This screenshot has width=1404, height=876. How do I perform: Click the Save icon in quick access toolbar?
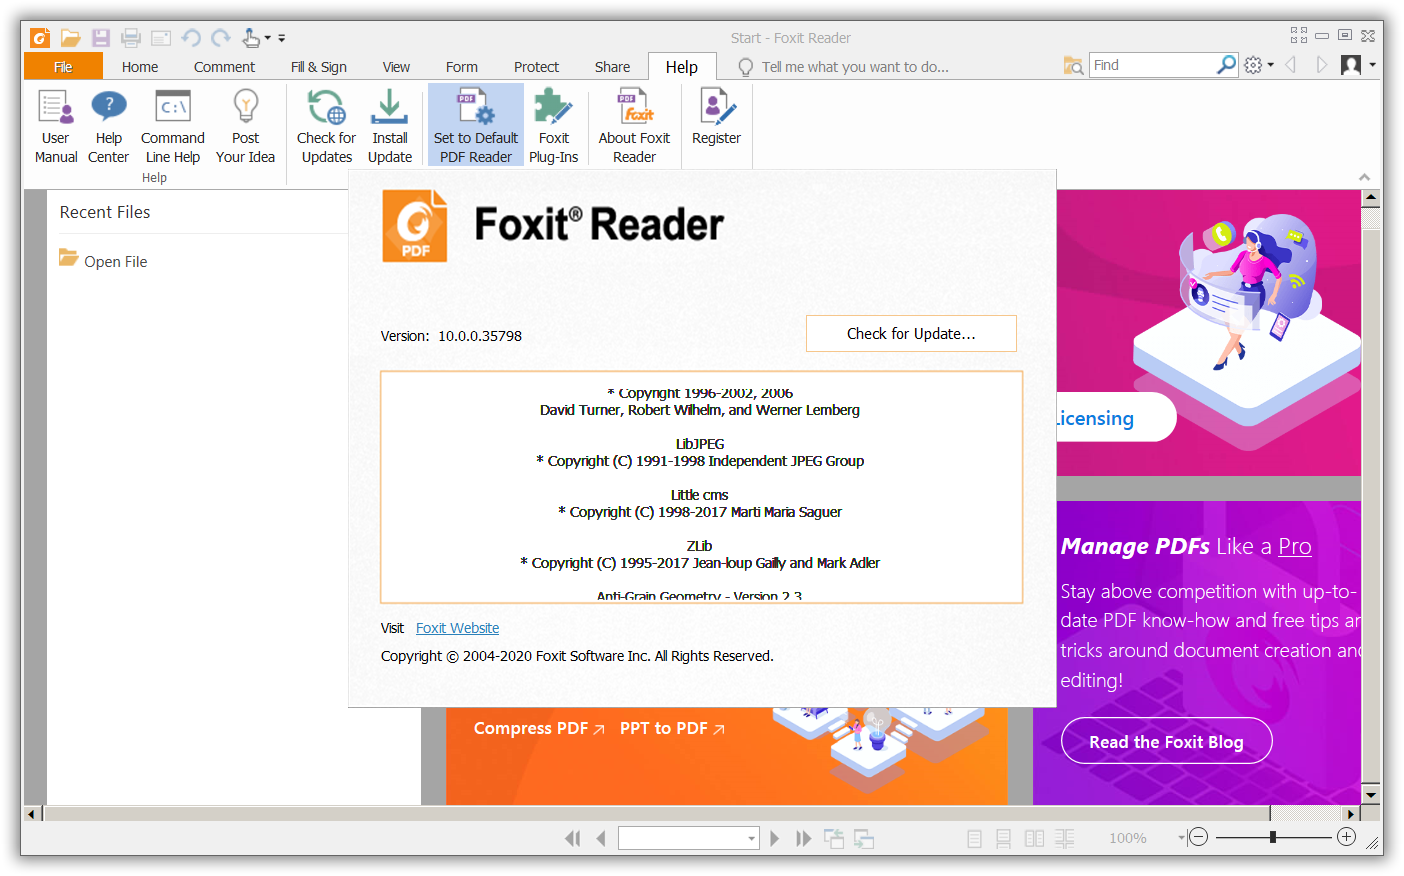coord(101,38)
